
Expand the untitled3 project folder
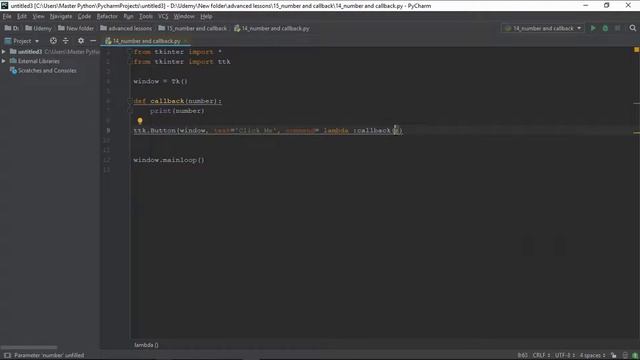(4, 52)
